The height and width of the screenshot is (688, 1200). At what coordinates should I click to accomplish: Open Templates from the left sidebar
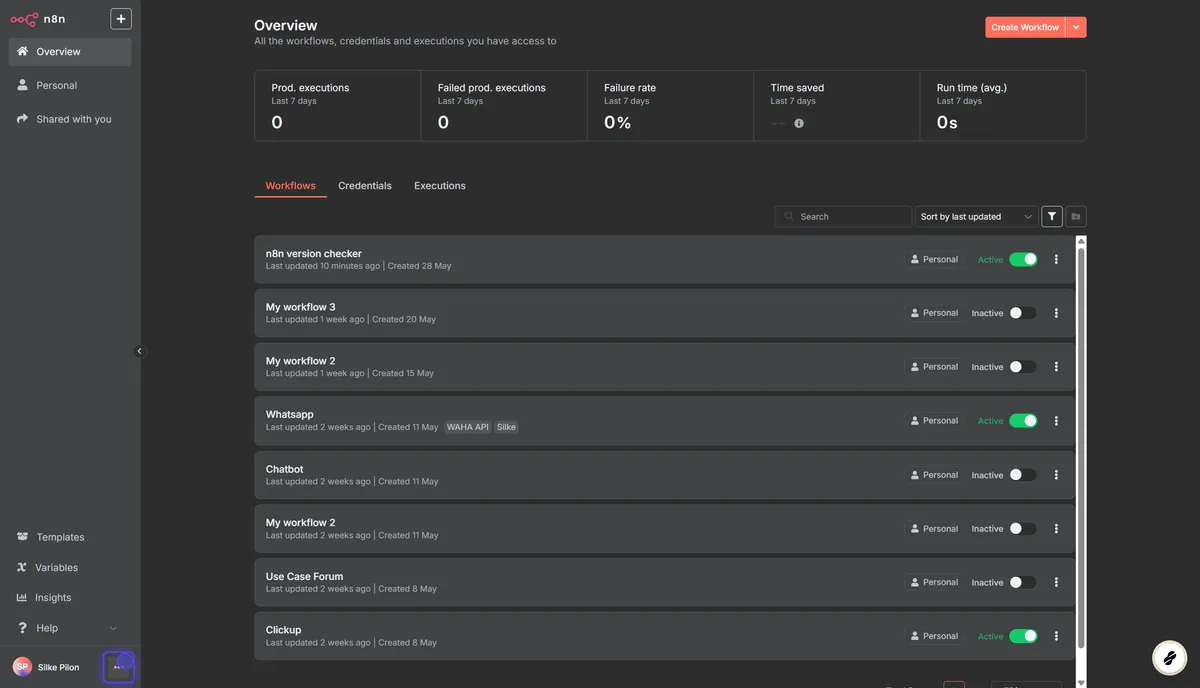pyautogui.click(x=57, y=537)
